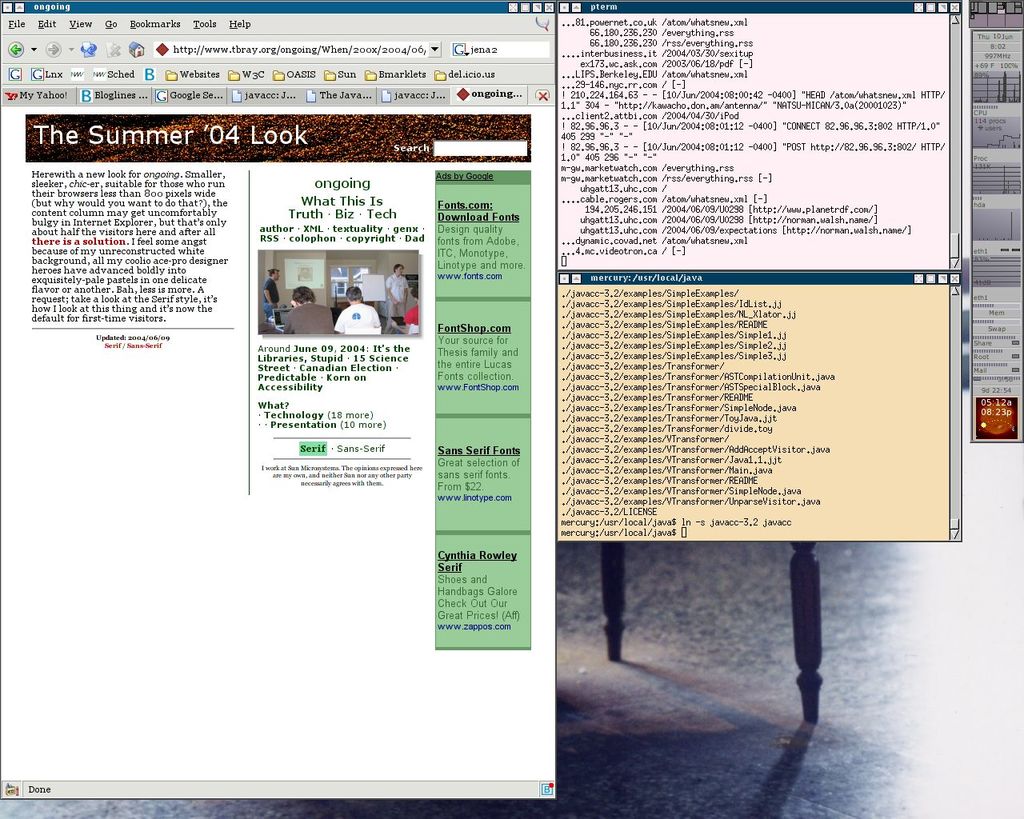Click the status bar icon left of Done
Image resolution: width=1024 pixels, height=819 pixels.
point(12,789)
